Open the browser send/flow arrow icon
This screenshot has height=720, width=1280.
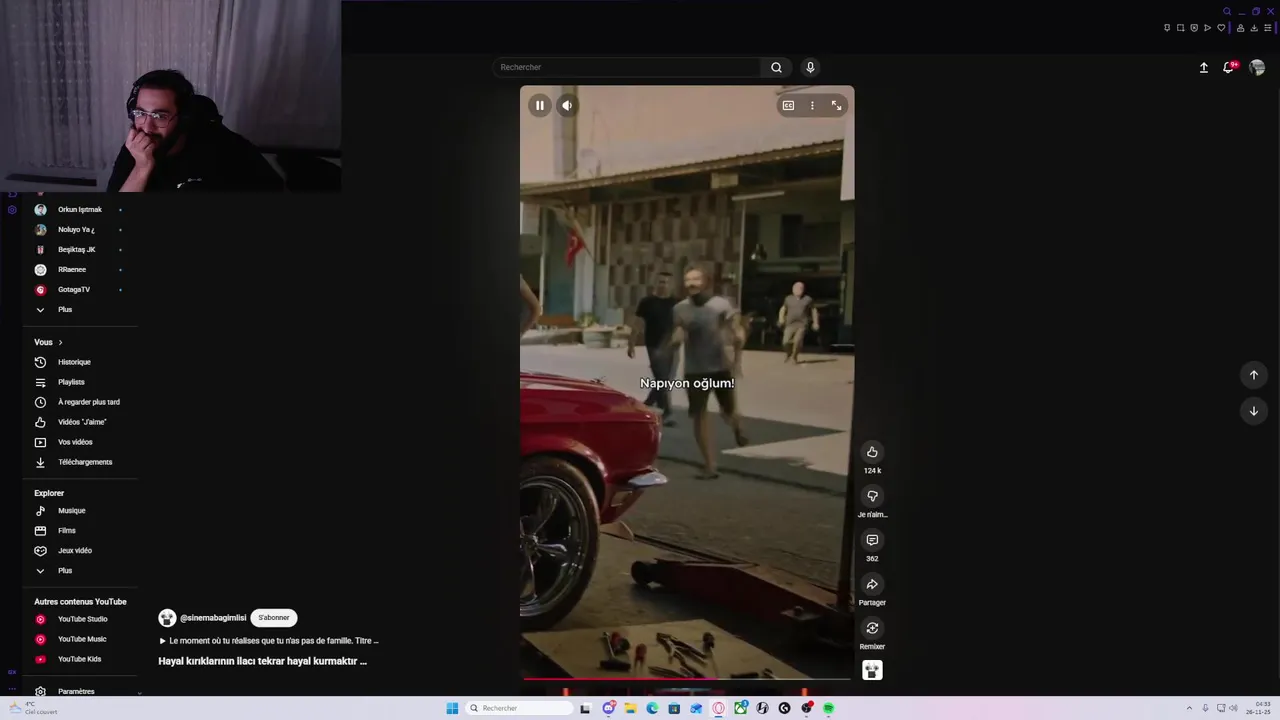click(x=1207, y=28)
